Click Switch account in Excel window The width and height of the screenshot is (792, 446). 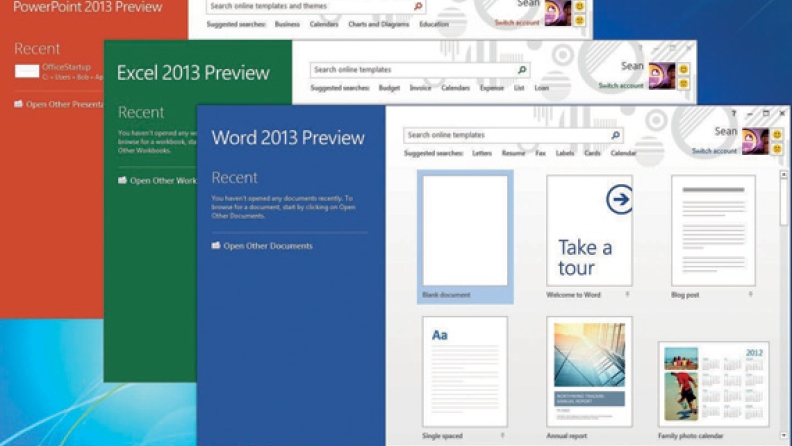click(x=621, y=86)
